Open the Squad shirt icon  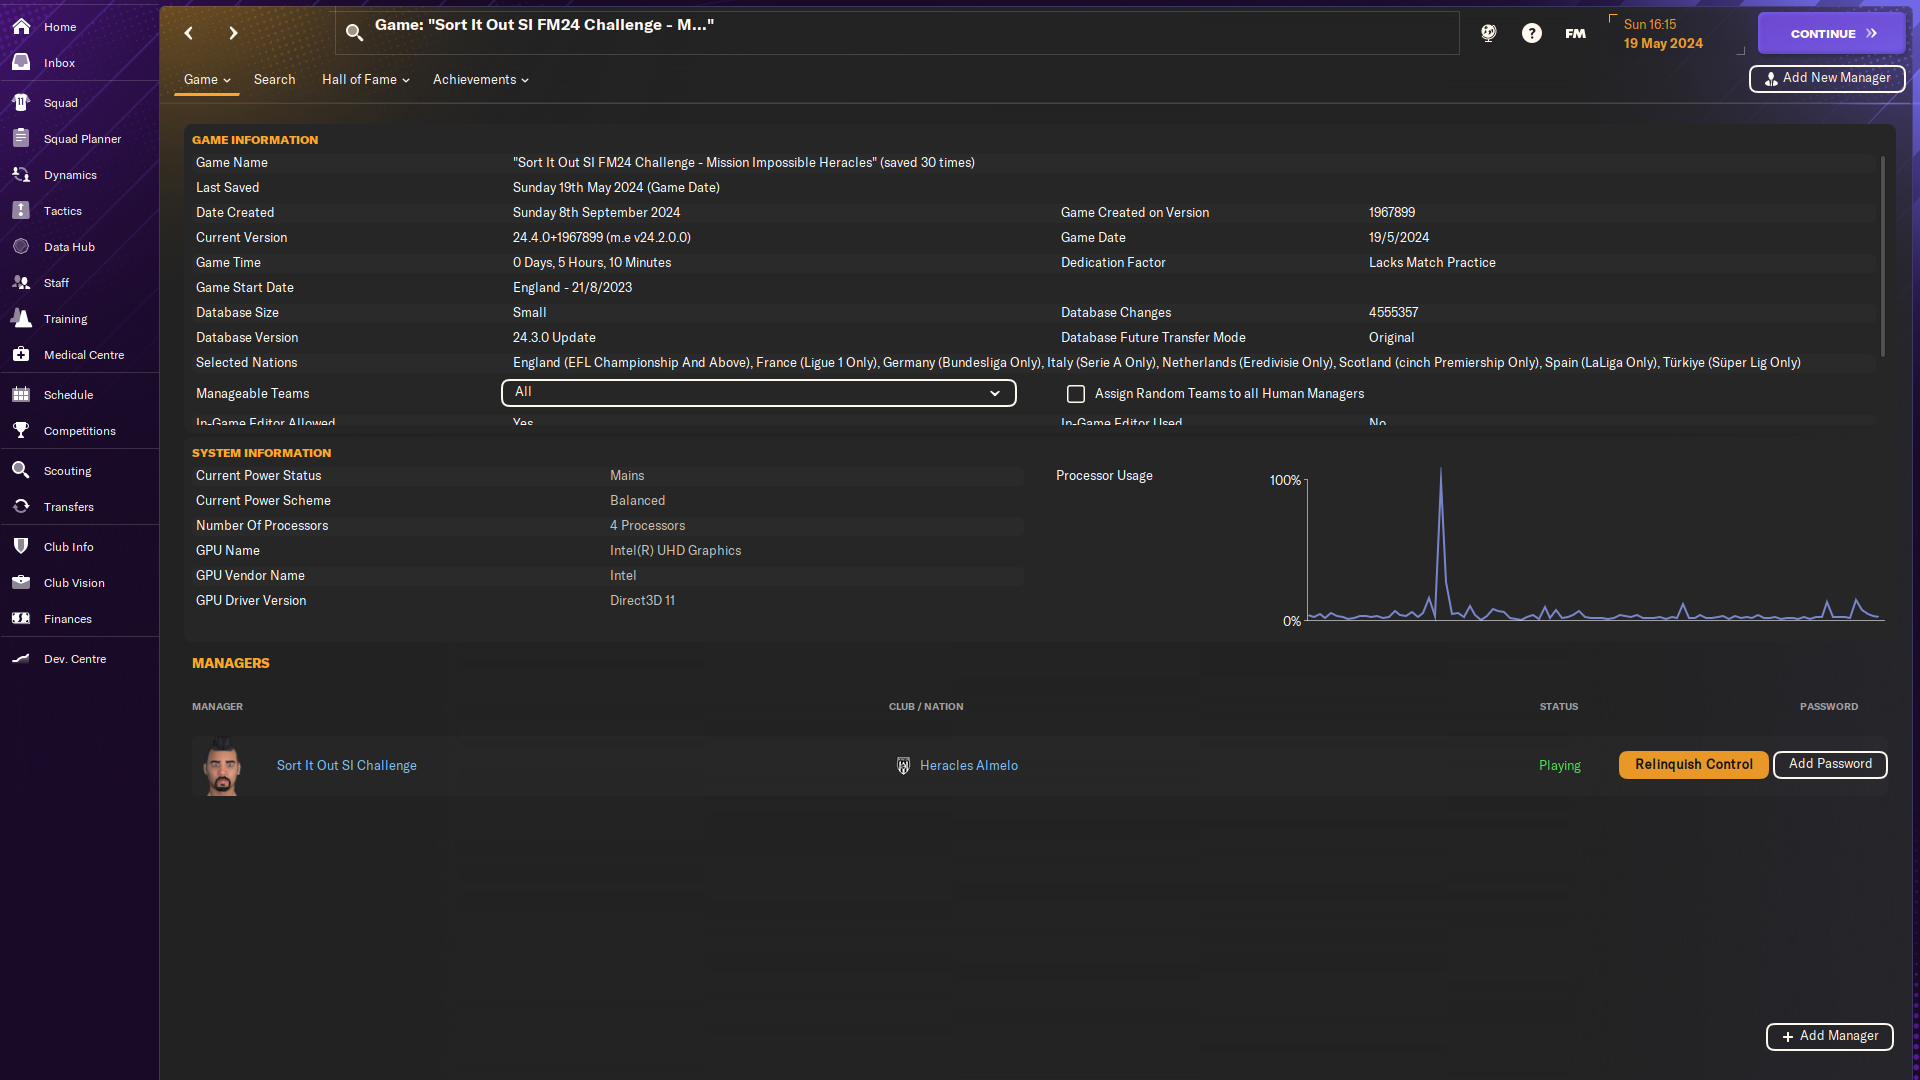(x=21, y=103)
